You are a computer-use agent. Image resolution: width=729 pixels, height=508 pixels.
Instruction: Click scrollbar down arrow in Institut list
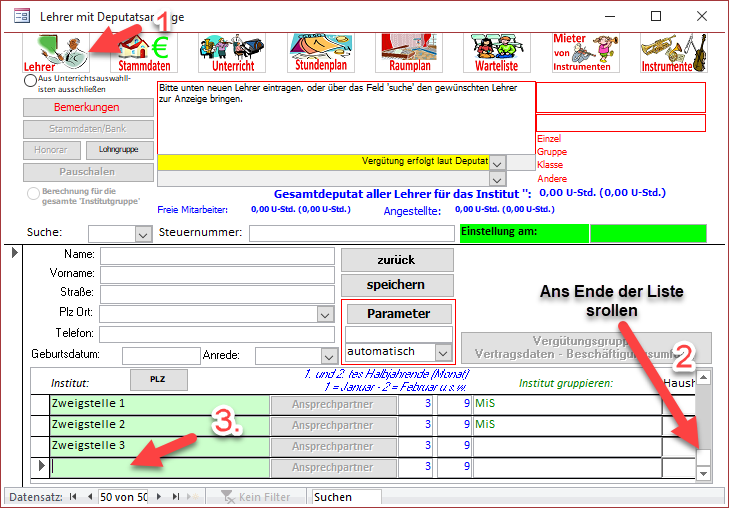click(x=703, y=473)
